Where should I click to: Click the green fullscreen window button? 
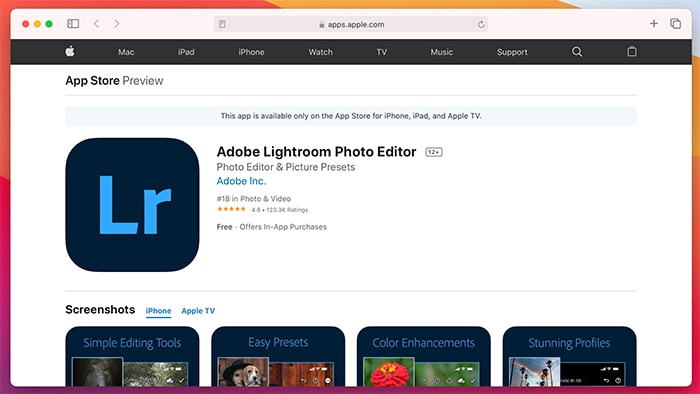click(x=49, y=24)
